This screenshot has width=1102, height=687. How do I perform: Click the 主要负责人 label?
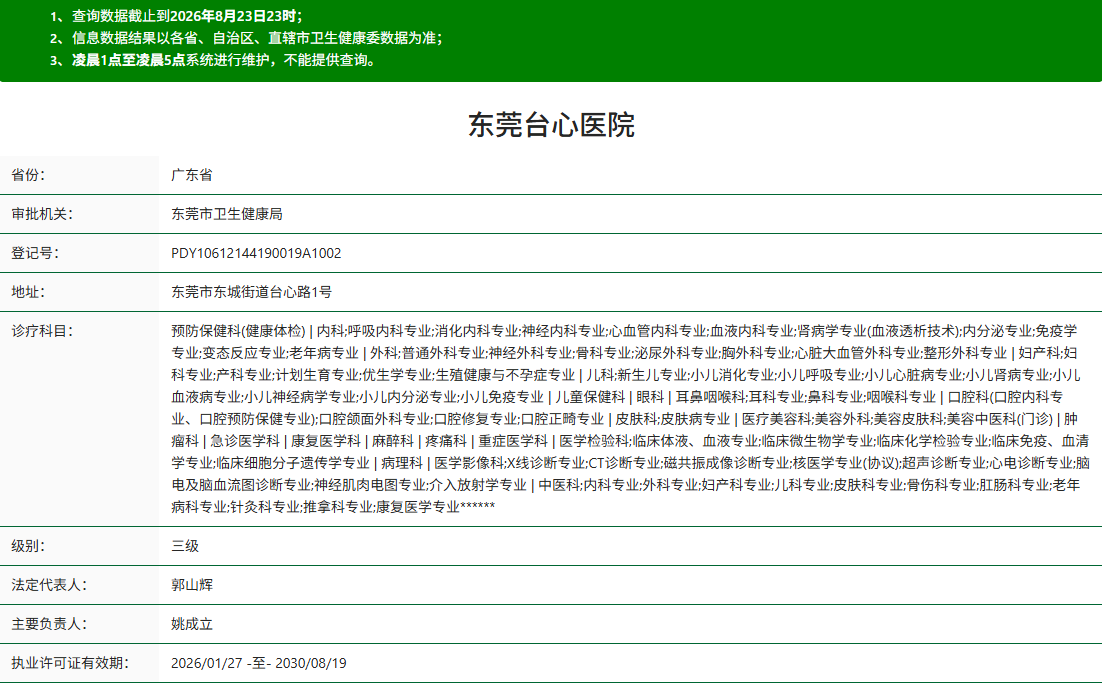[48, 624]
